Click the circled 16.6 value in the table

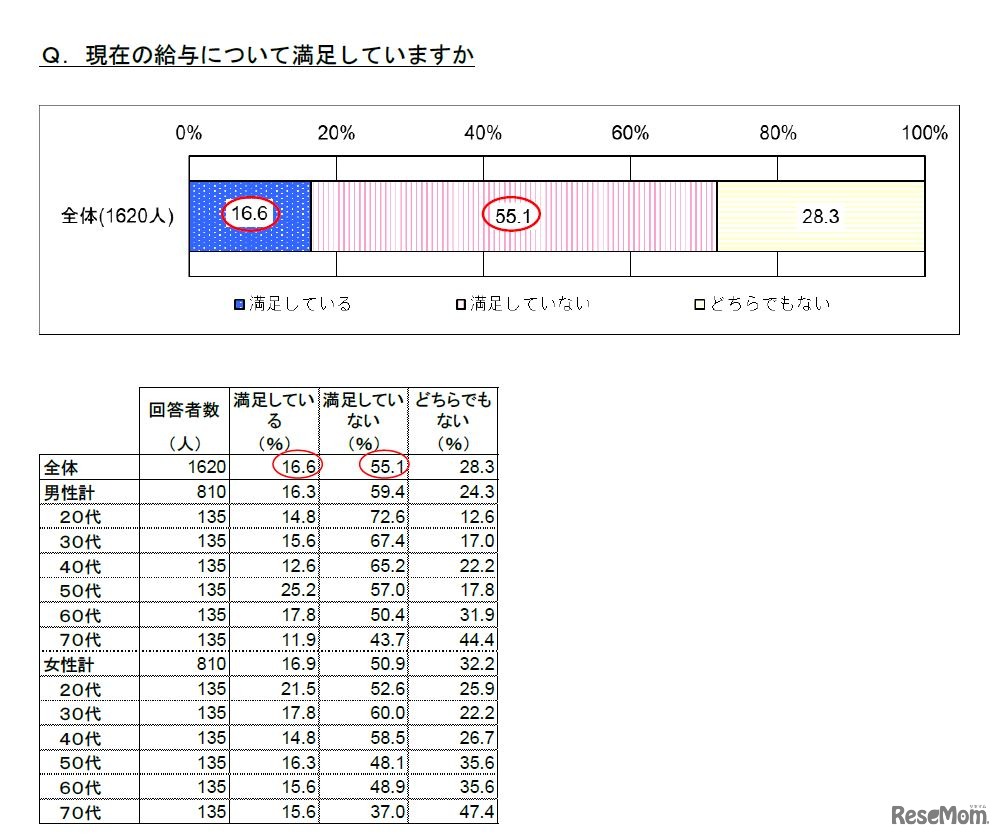(296, 466)
